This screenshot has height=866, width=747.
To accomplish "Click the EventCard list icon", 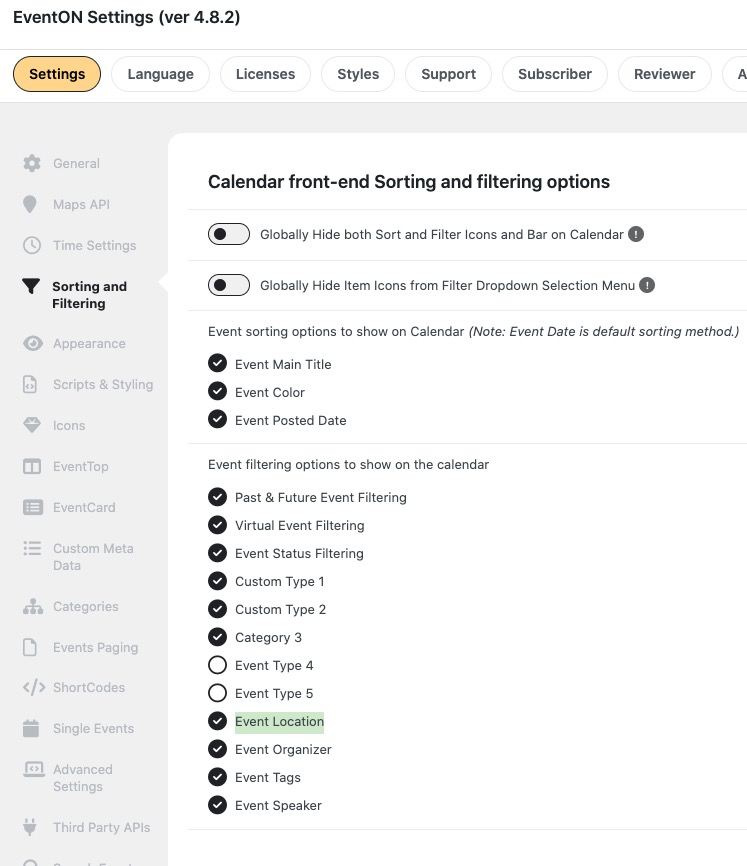I will 33,507.
